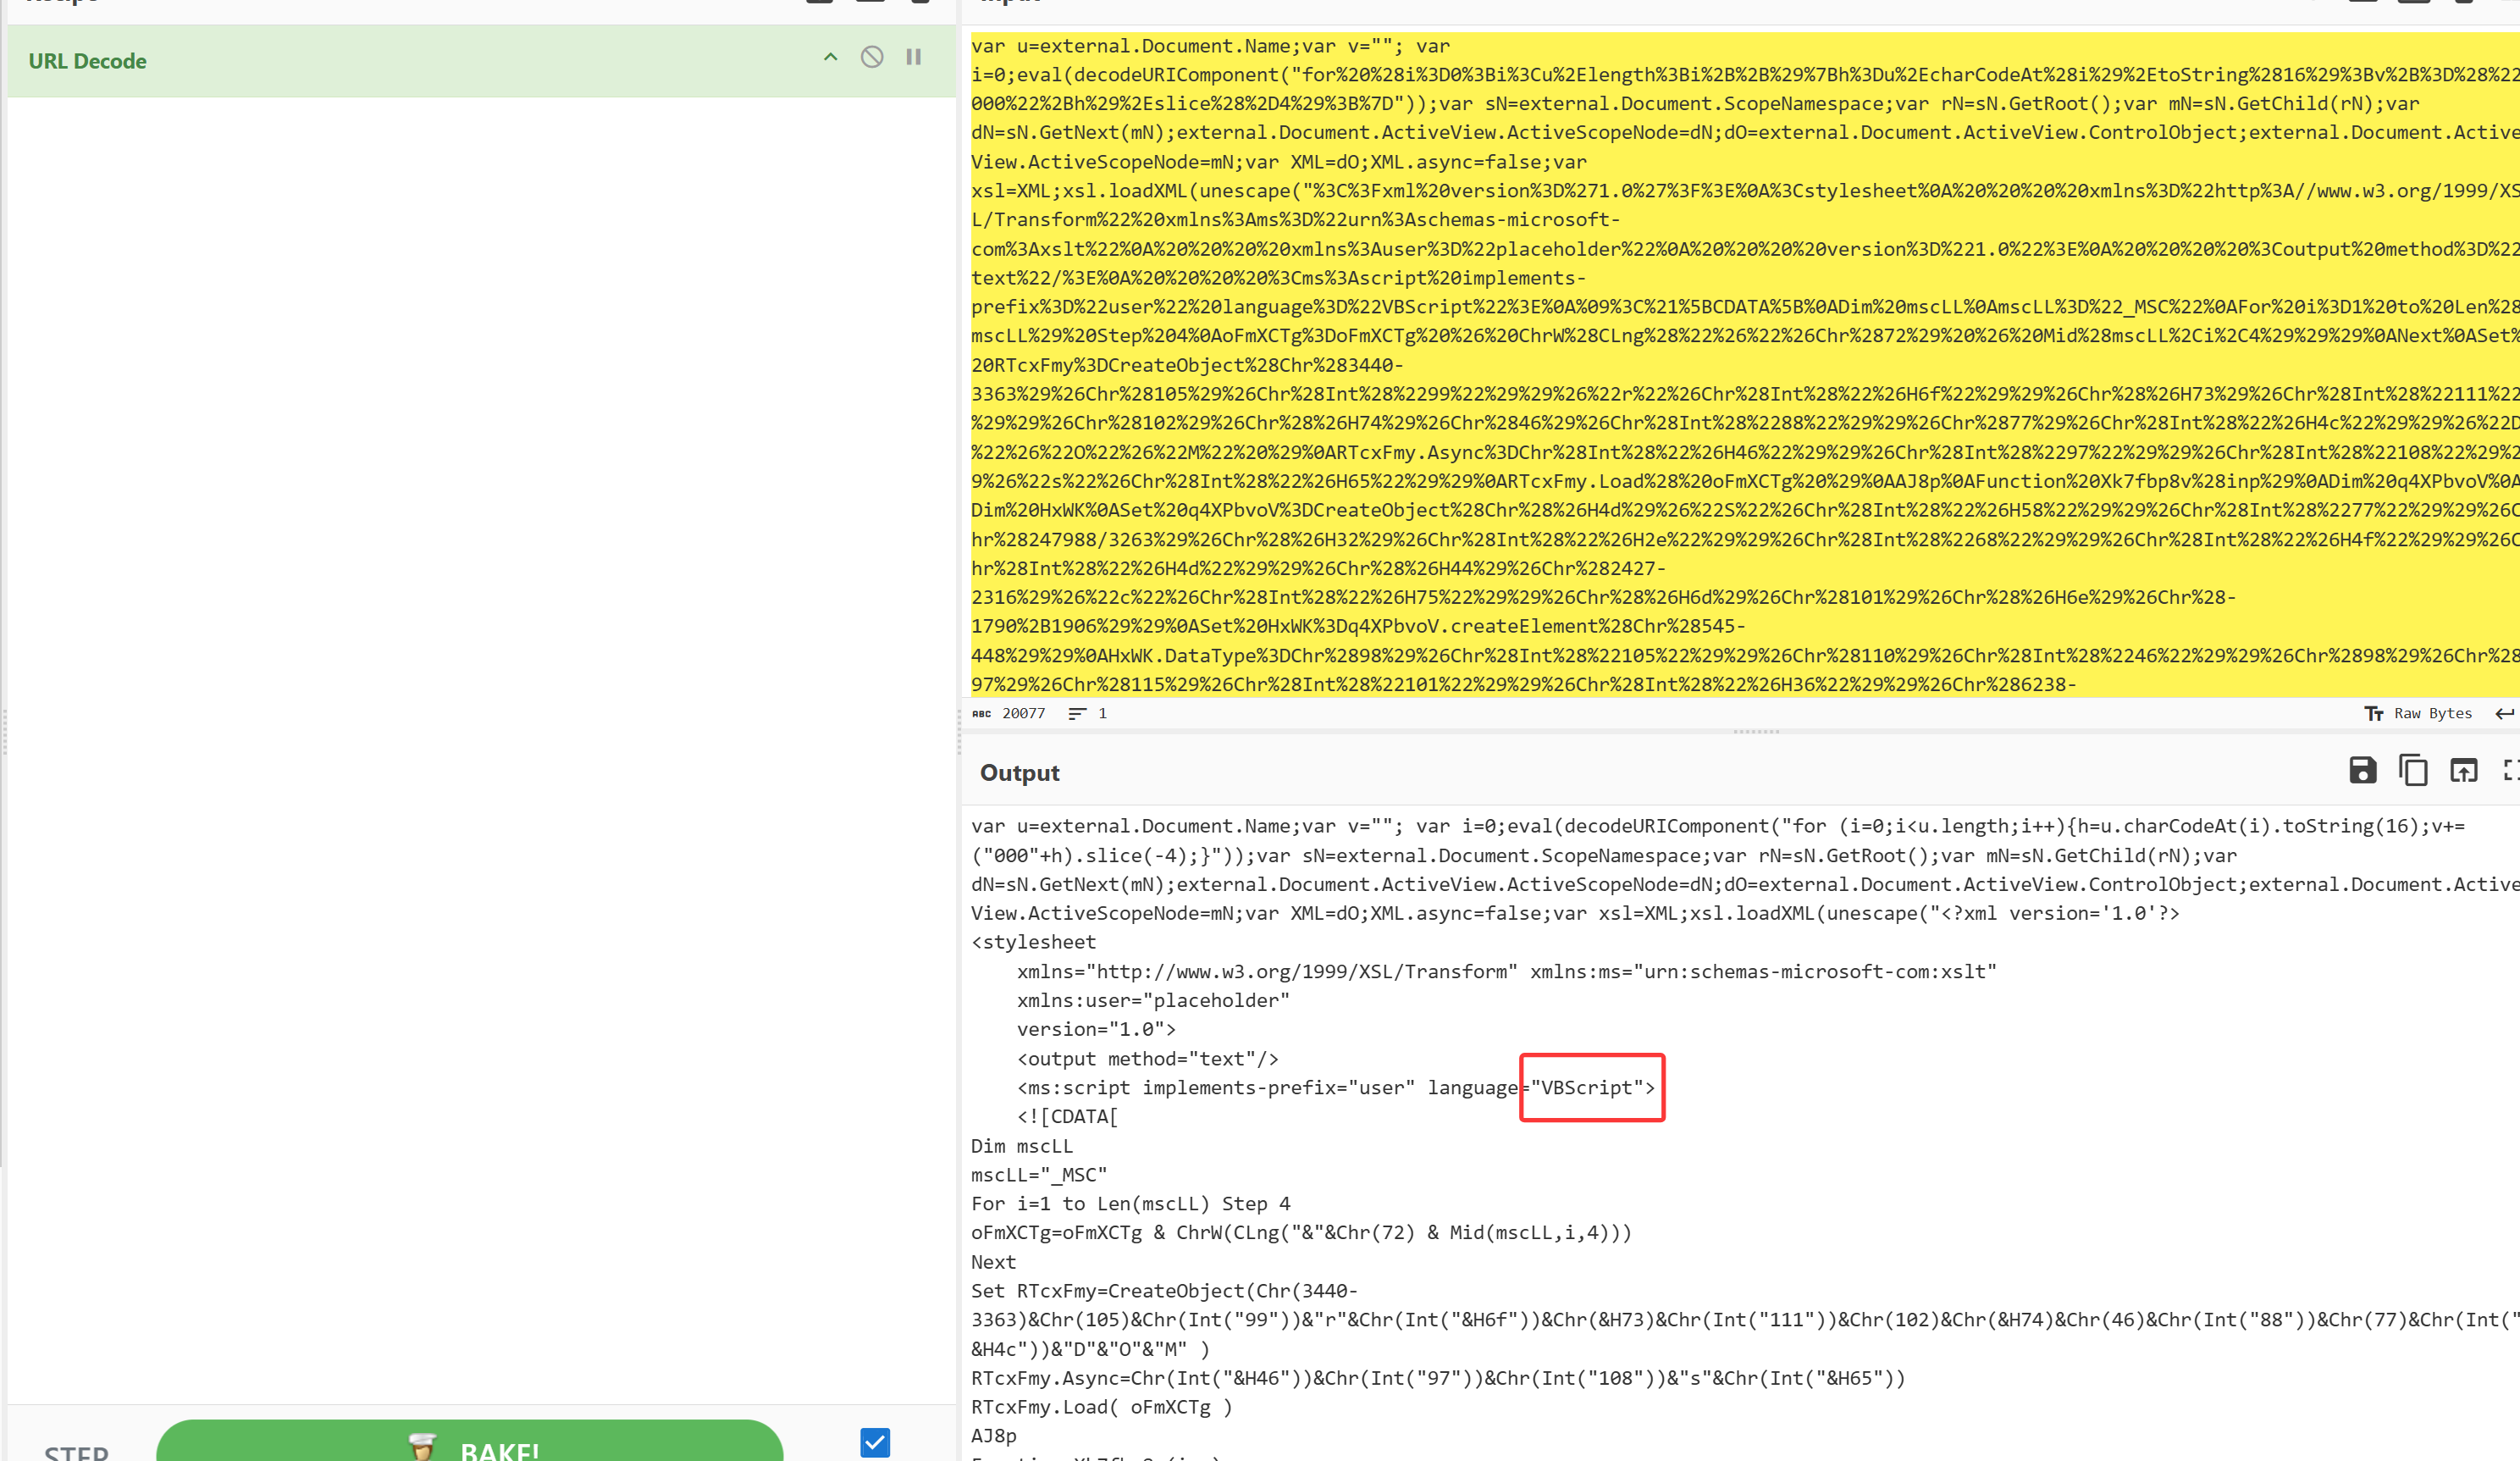
Task: Click the input end-of-line sequence arrow icon
Action: pos(2504,713)
